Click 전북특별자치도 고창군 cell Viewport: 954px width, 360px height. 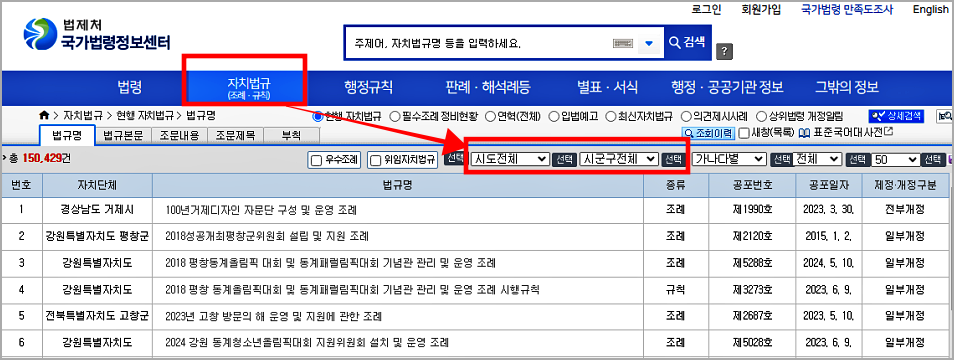tap(97, 316)
